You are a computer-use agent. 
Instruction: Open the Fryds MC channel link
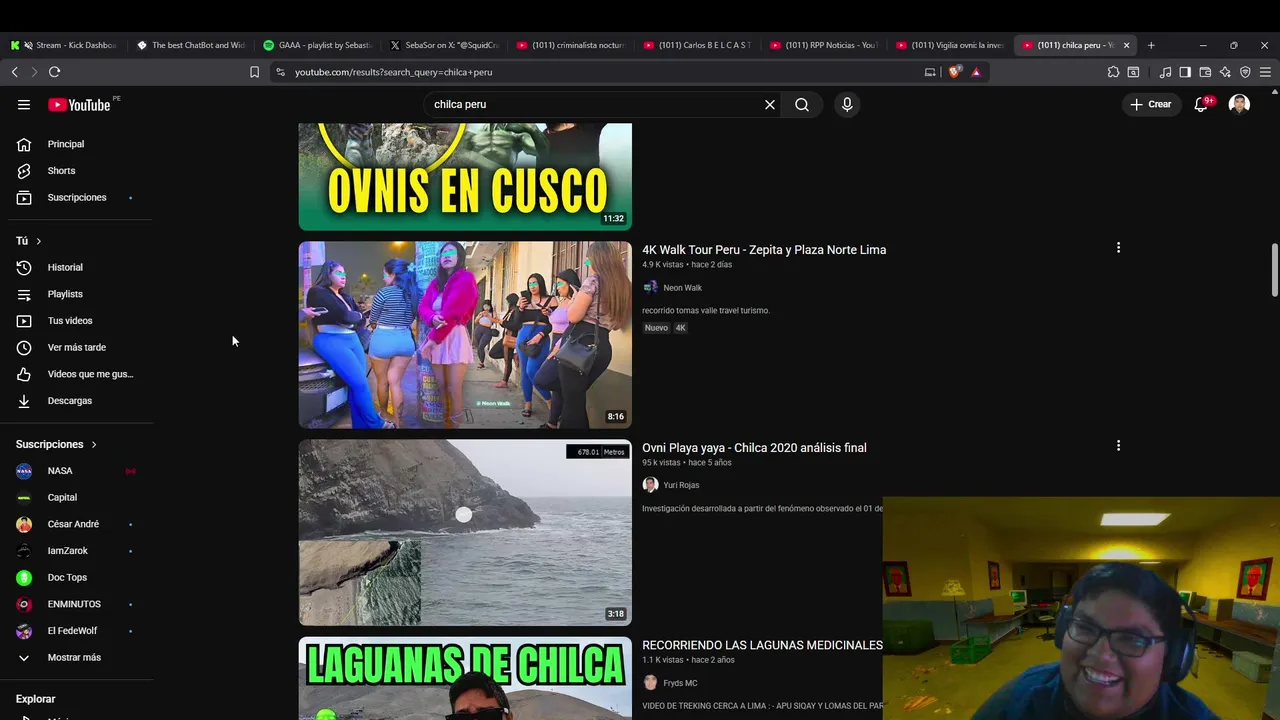coord(680,684)
